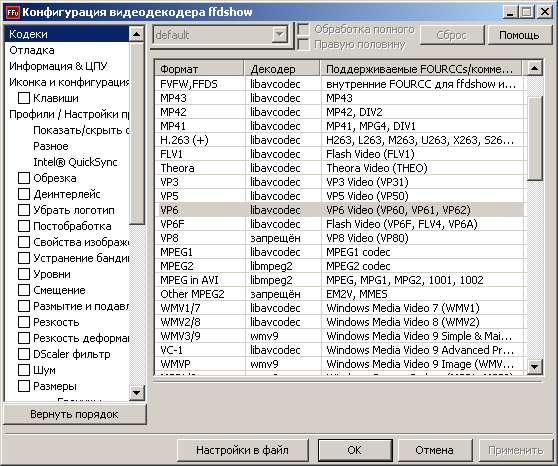
Task: Enable the Устранение бандинга checkbox
Action: click(x=24, y=258)
